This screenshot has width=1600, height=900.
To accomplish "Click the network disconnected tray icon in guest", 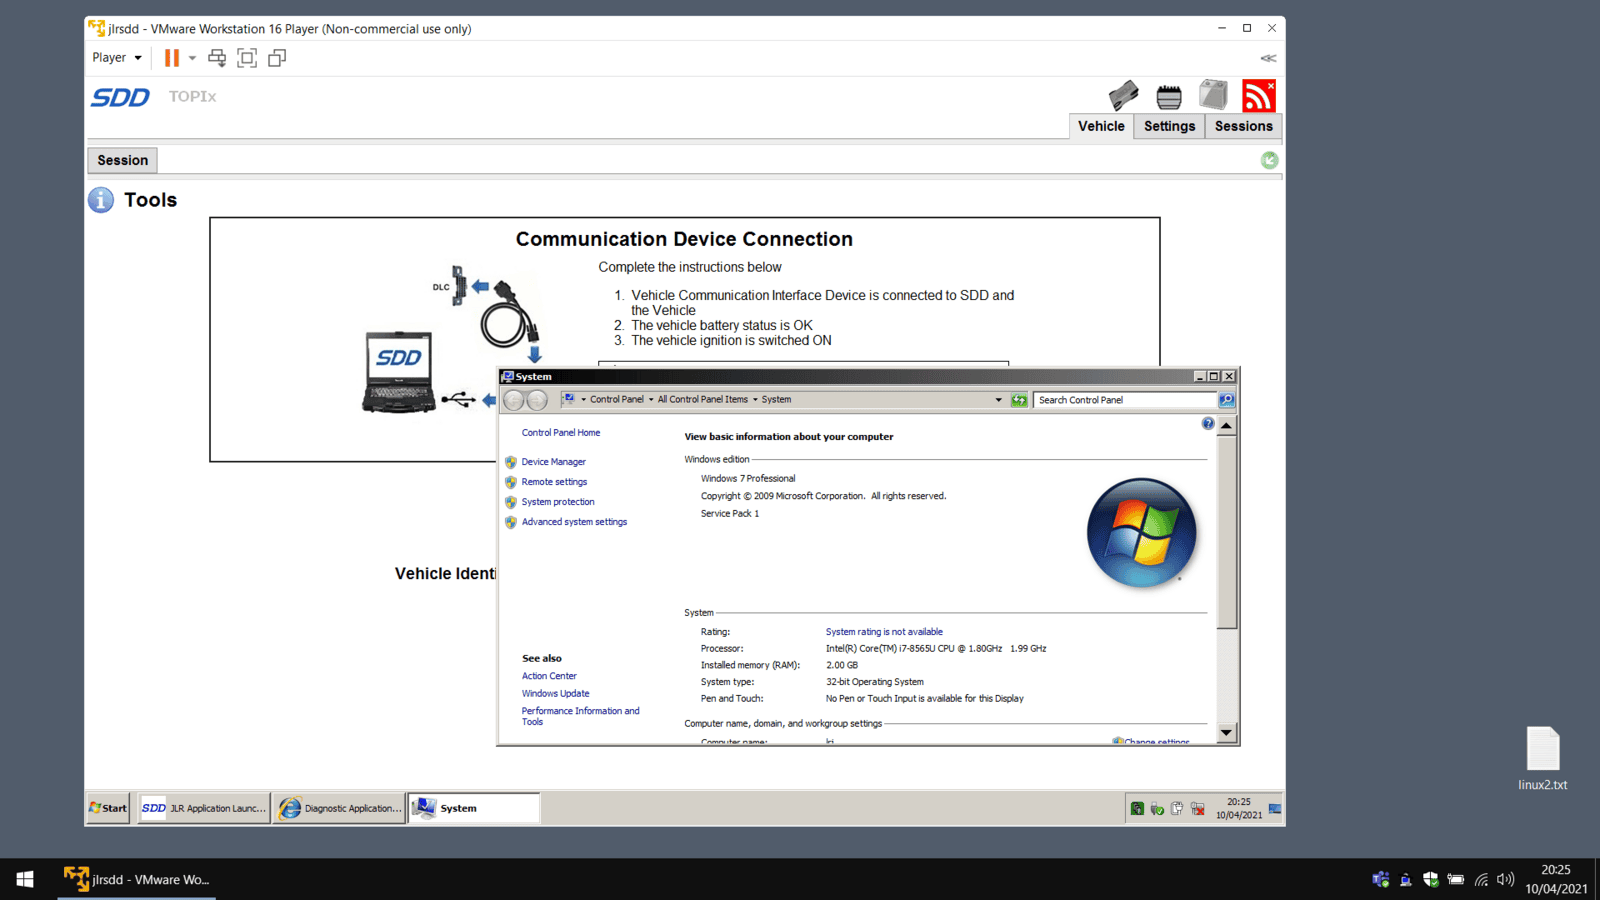I will (1198, 808).
